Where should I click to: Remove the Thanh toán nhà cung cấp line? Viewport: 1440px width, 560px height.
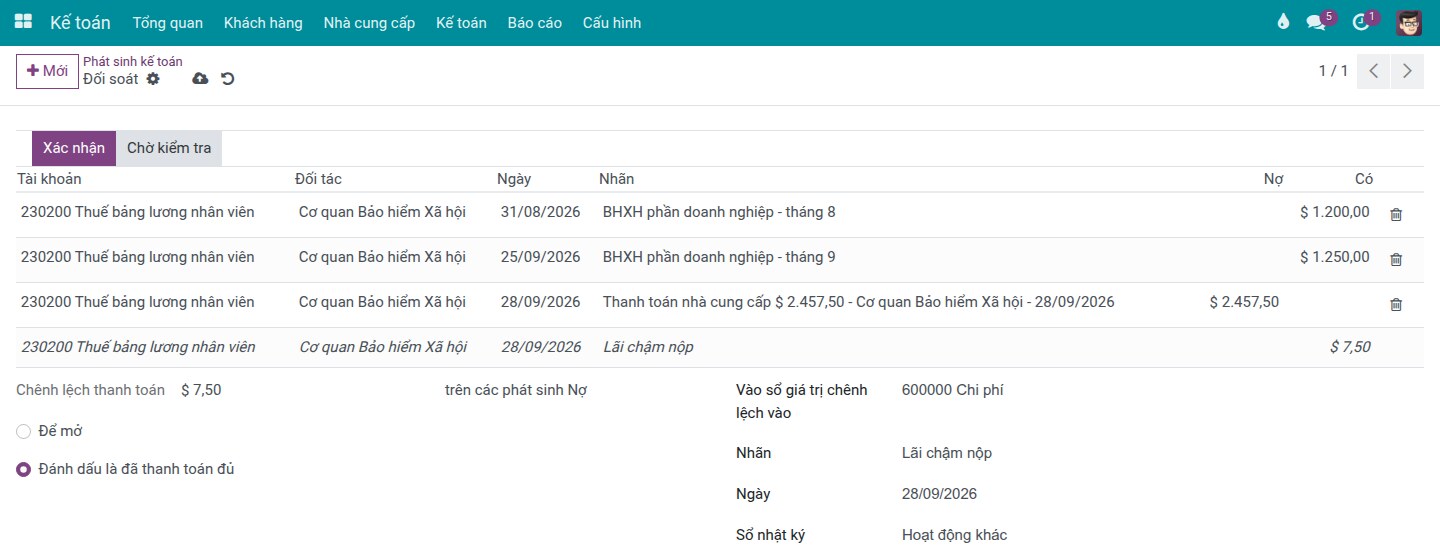tap(1396, 304)
